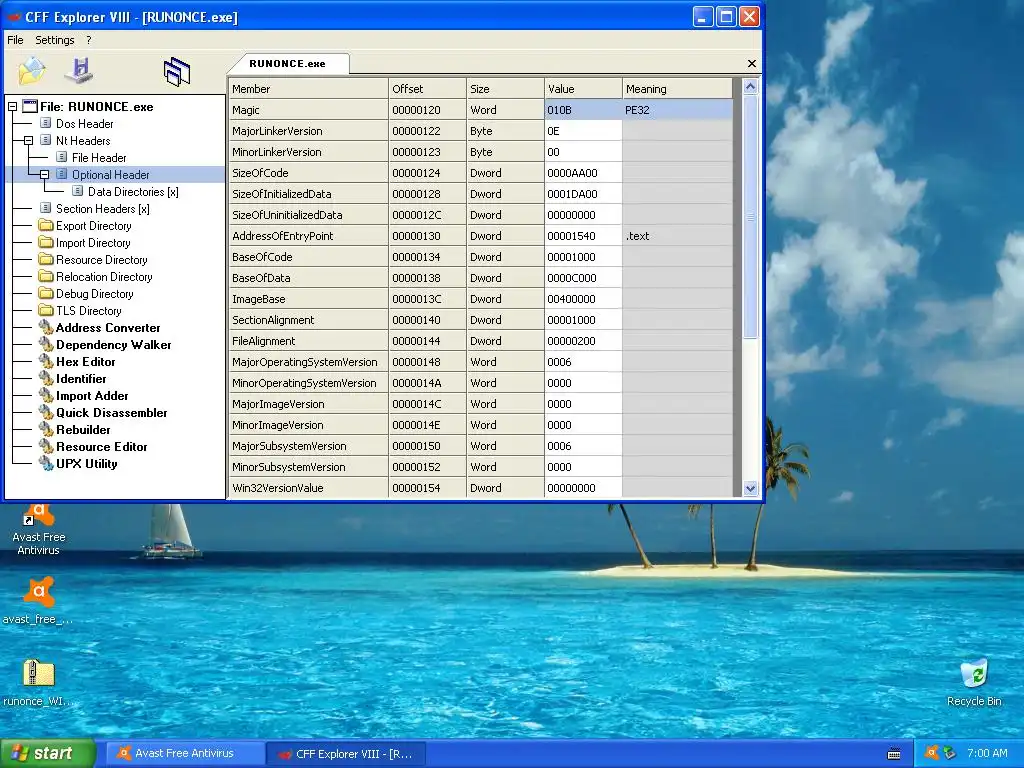This screenshot has width=1024, height=768.
Task: Click the SectionAlignment member cell
Action: [x=308, y=319]
